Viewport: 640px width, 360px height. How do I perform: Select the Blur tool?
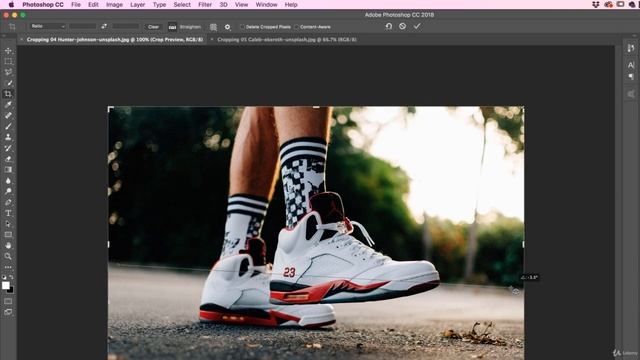[x=8, y=180]
